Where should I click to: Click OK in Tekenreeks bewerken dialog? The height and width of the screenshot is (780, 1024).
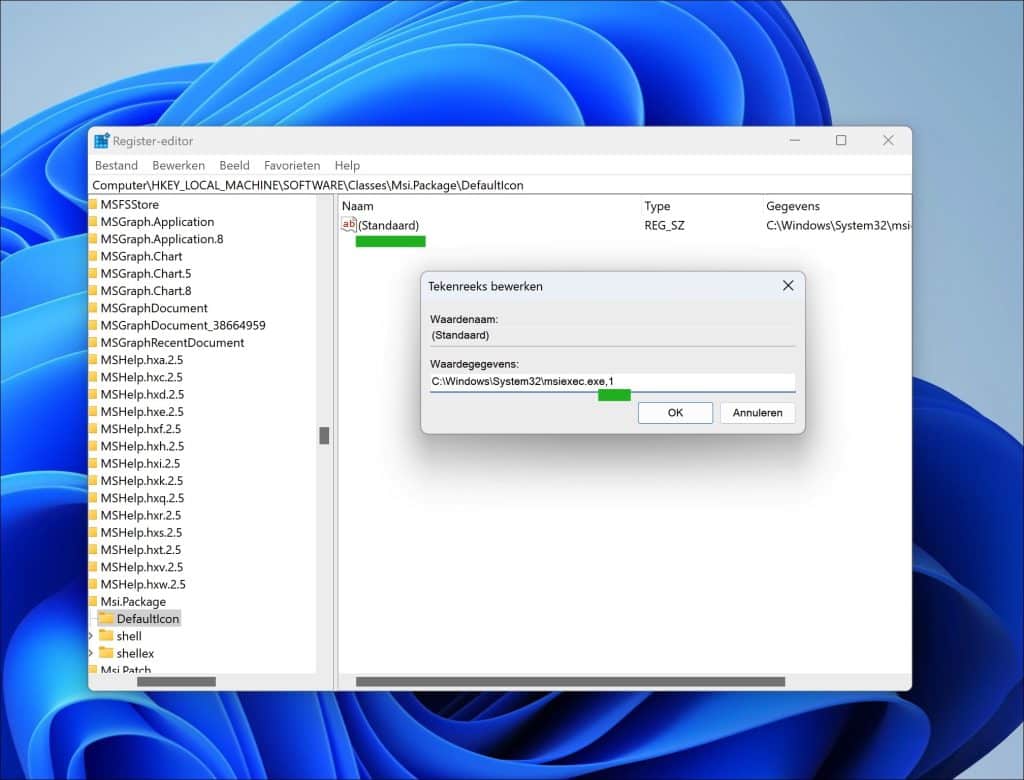pyautogui.click(x=675, y=413)
